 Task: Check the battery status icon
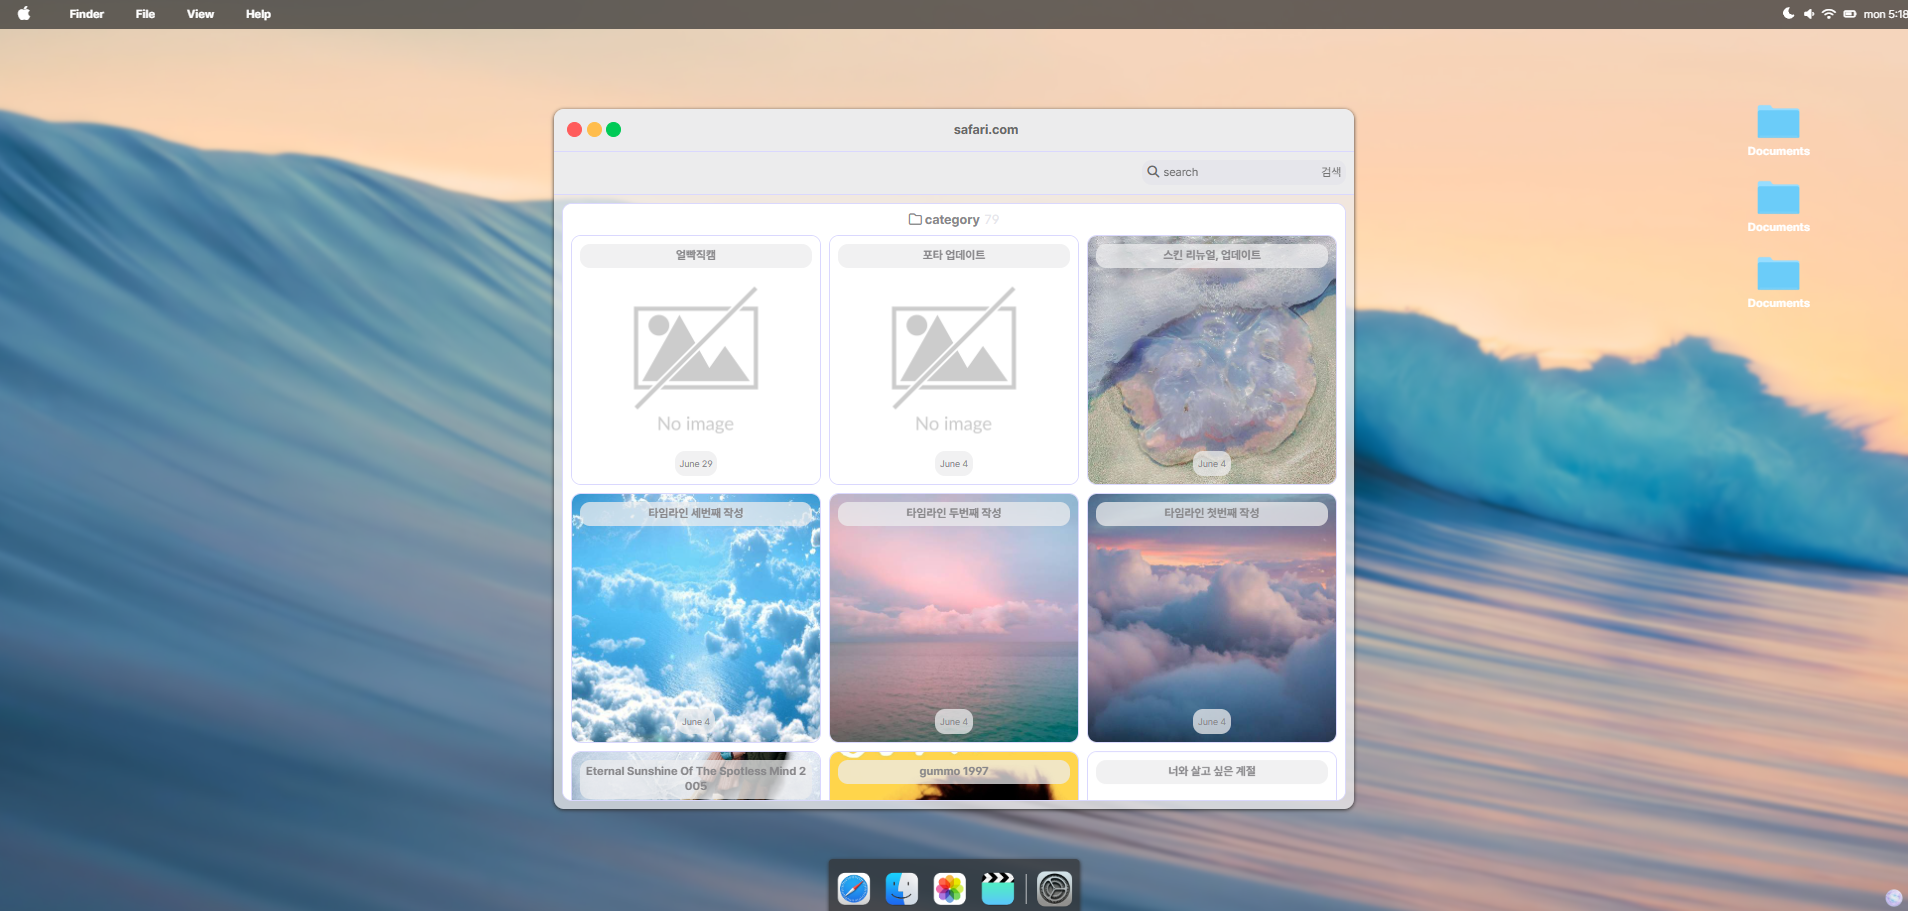tap(1850, 14)
